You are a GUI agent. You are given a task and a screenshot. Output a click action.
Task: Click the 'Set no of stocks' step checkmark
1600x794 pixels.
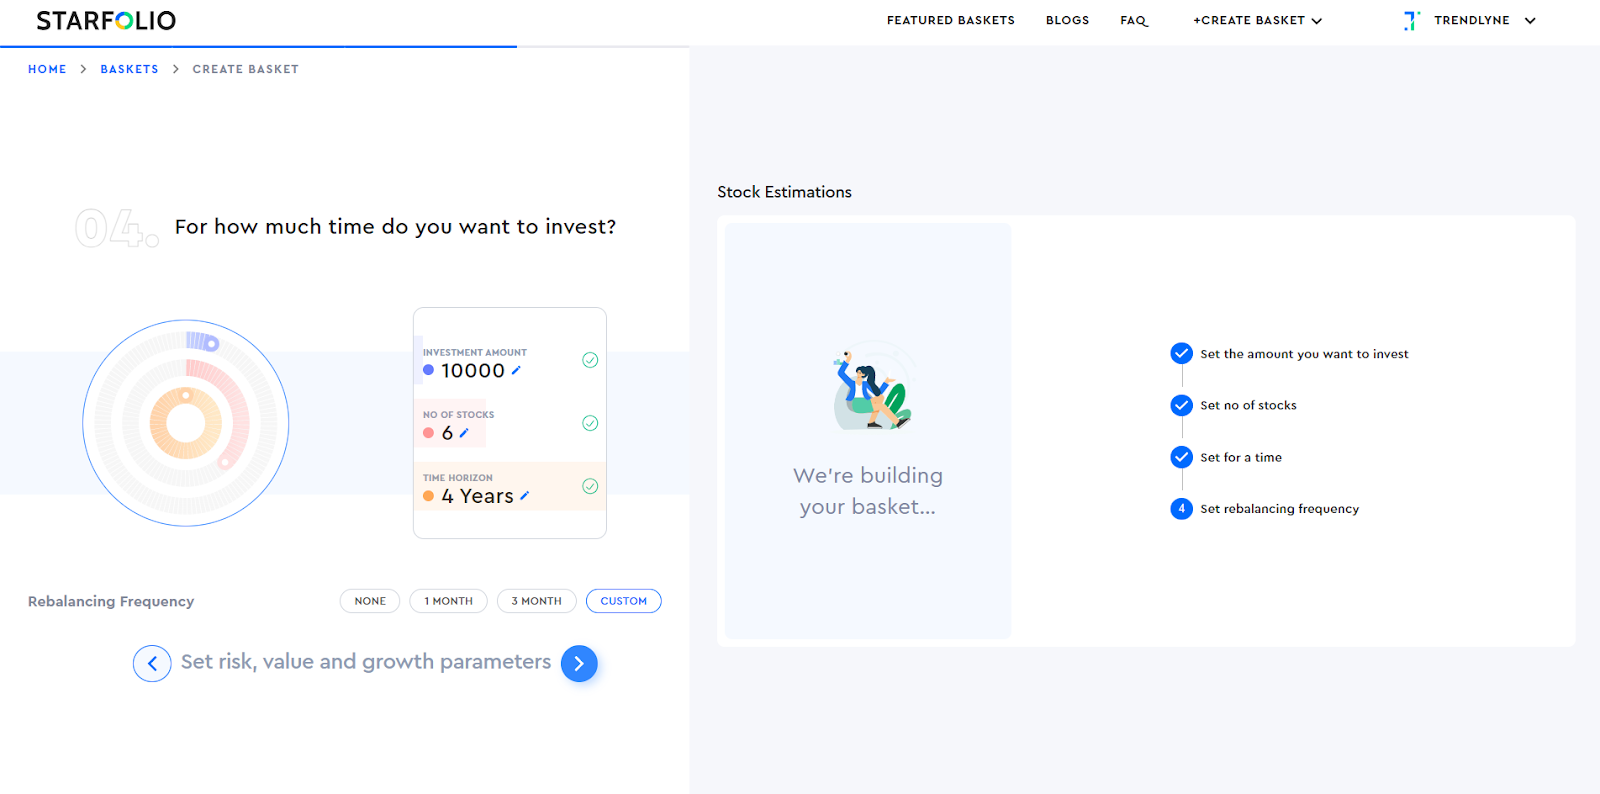pos(1181,405)
